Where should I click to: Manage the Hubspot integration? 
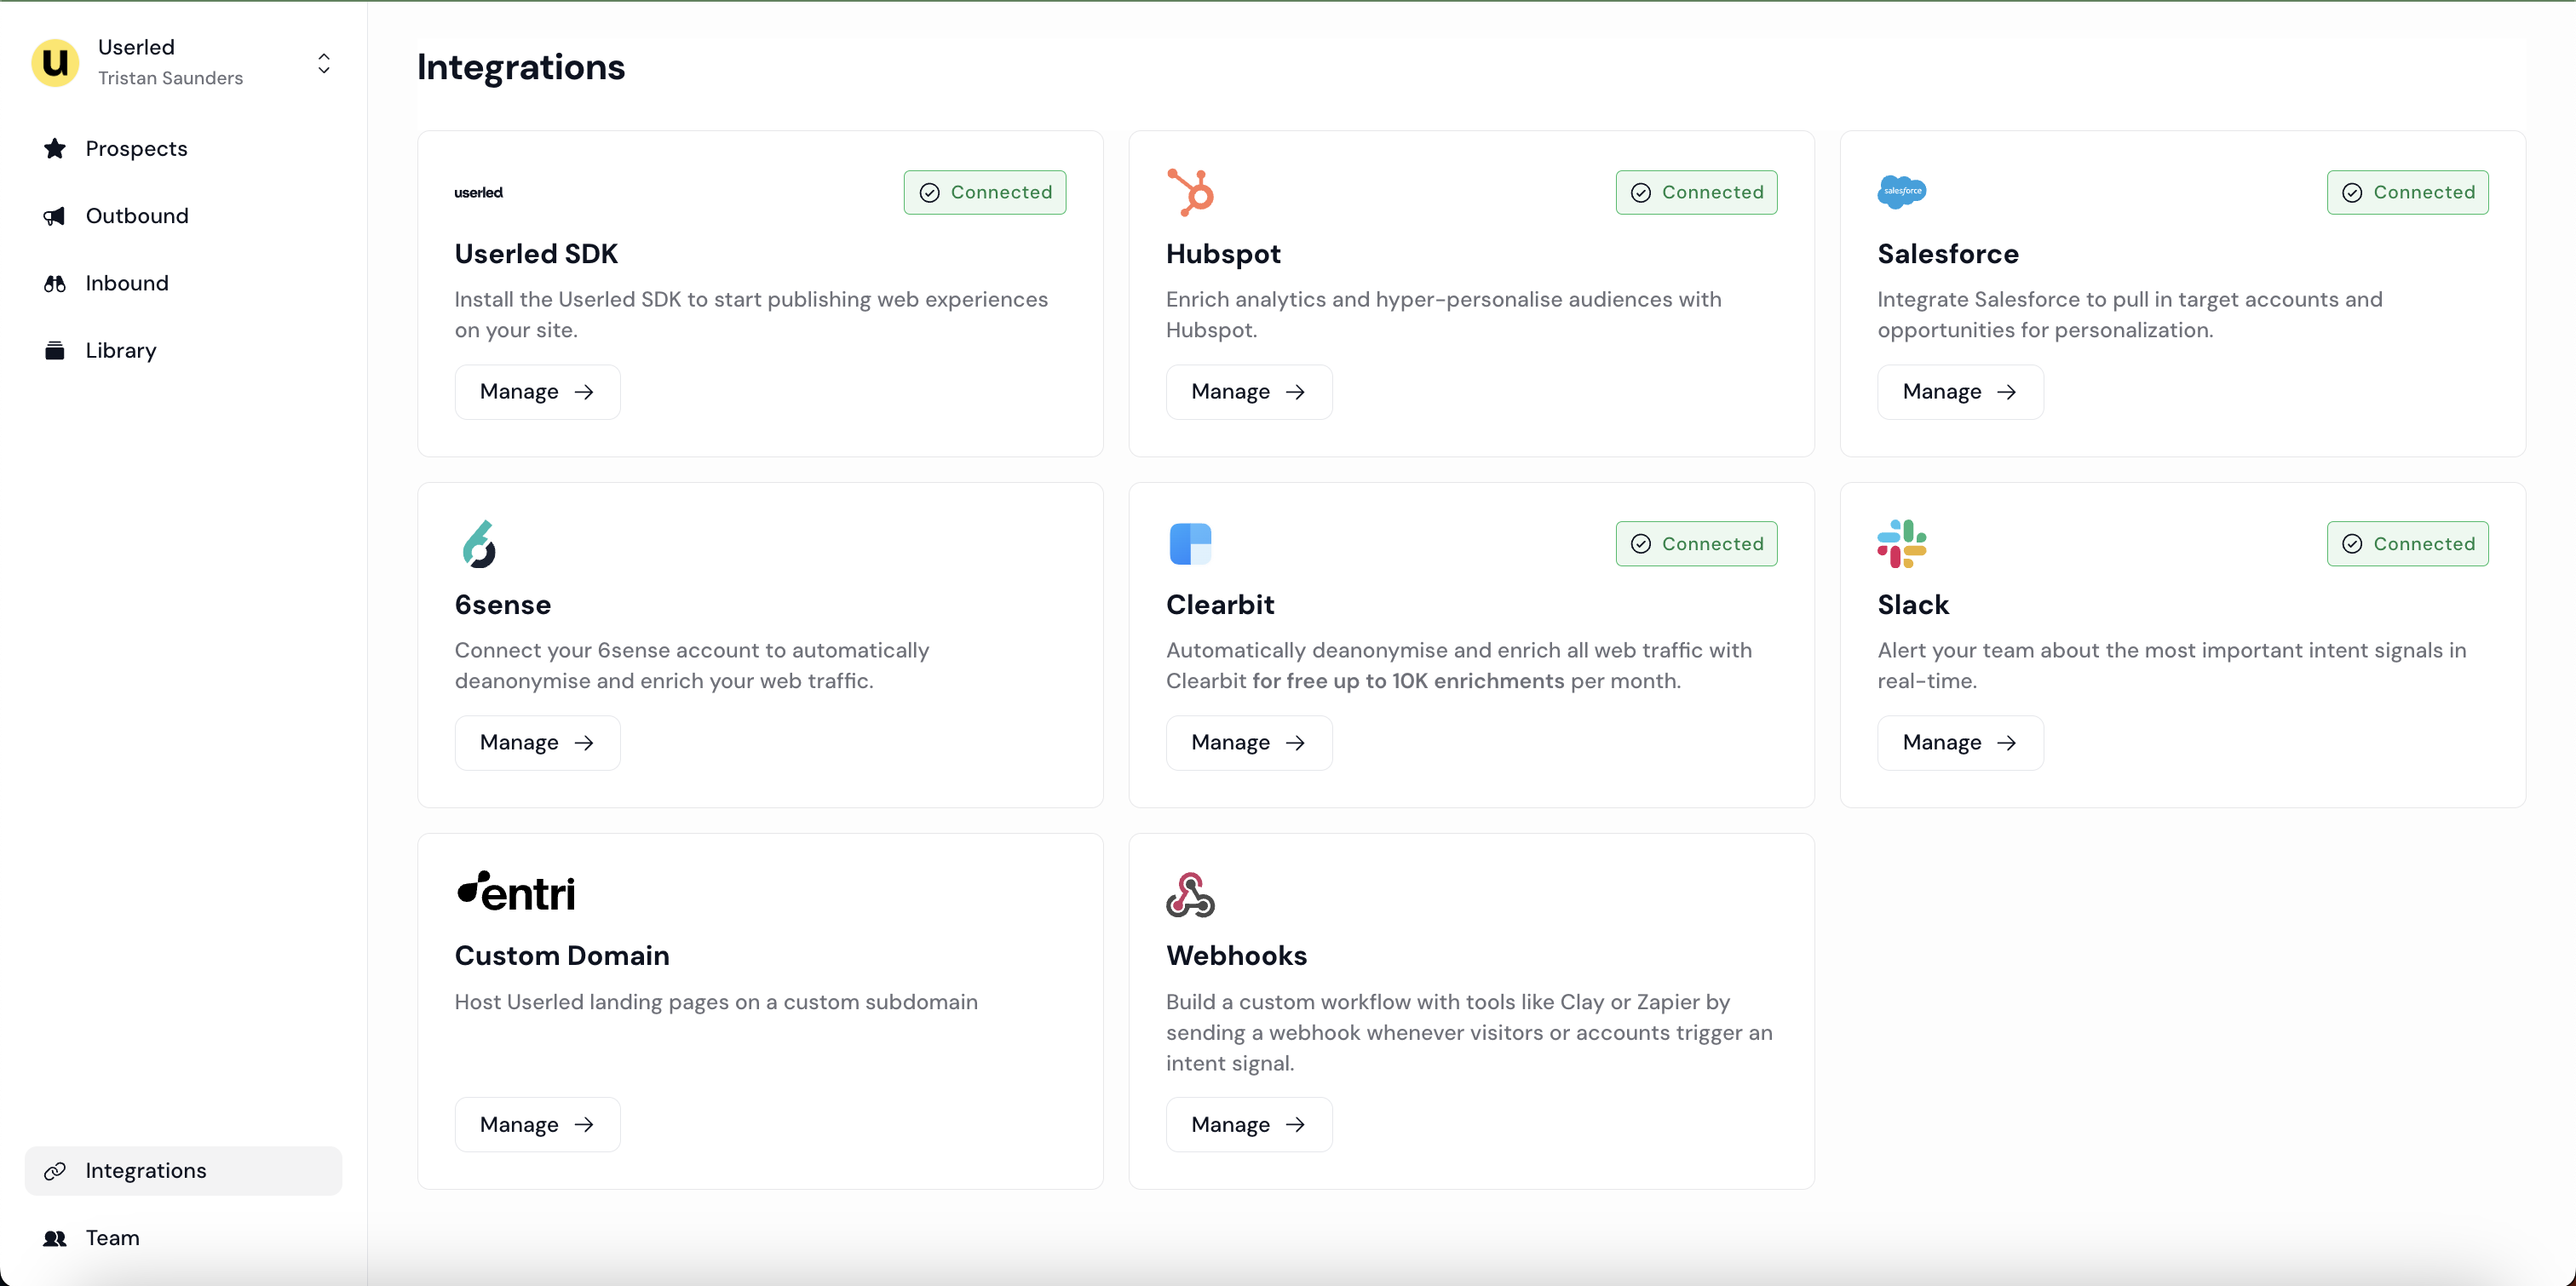[1248, 392]
